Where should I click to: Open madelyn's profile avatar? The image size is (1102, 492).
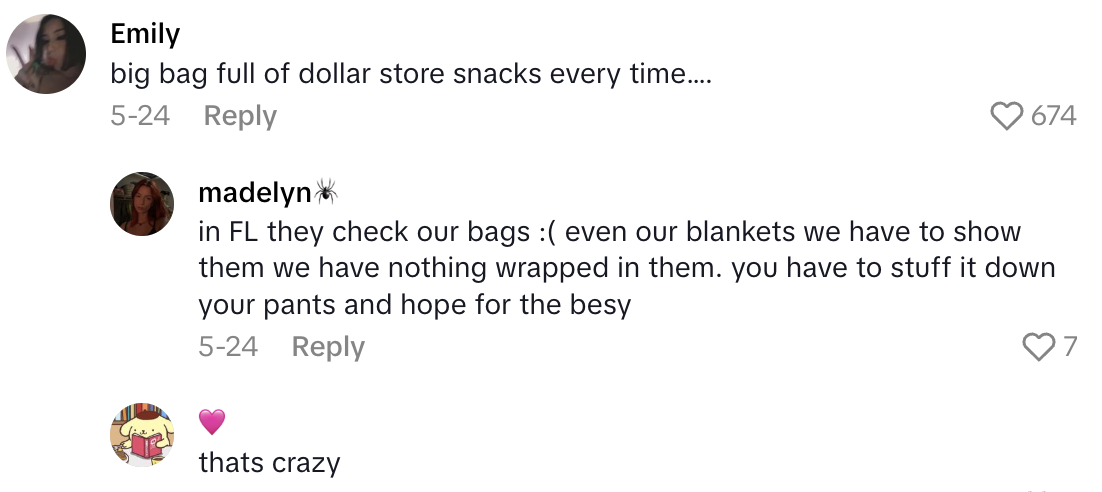coord(141,203)
